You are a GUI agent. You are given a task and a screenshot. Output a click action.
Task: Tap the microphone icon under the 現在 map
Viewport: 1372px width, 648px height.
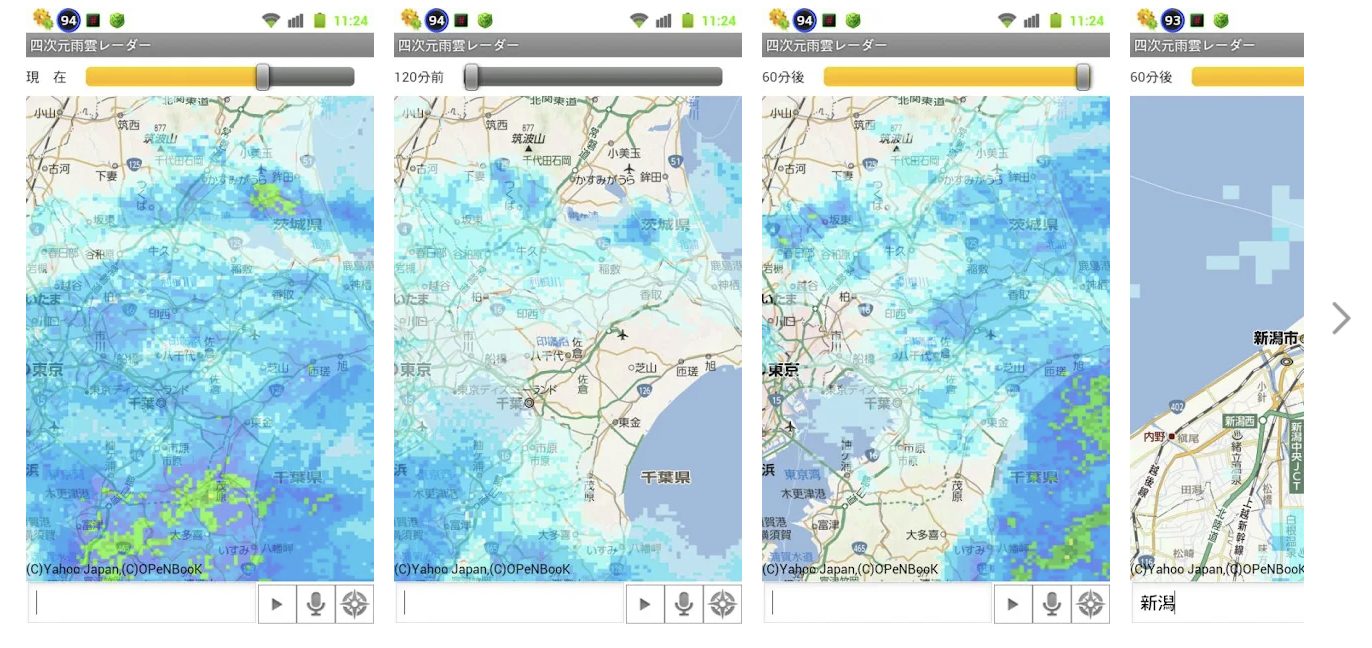pyautogui.click(x=316, y=604)
